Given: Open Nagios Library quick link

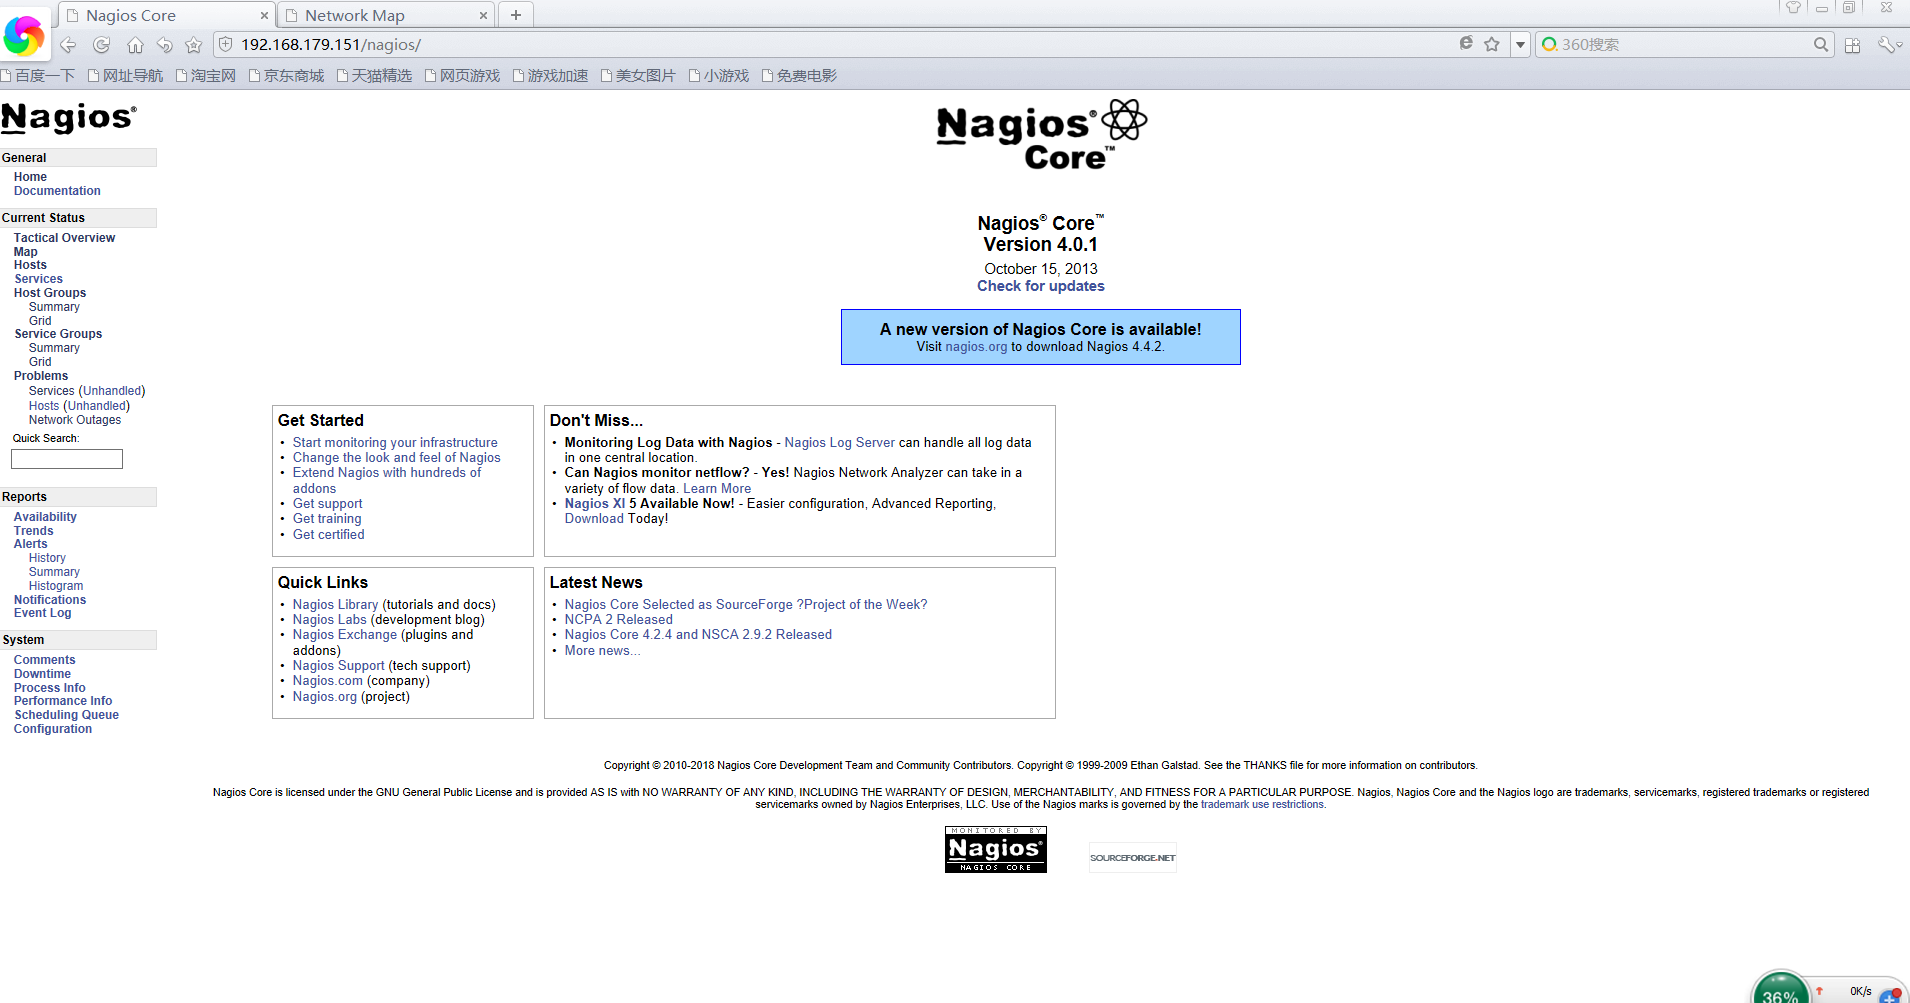Looking at the screenshot, I should 335,605.
